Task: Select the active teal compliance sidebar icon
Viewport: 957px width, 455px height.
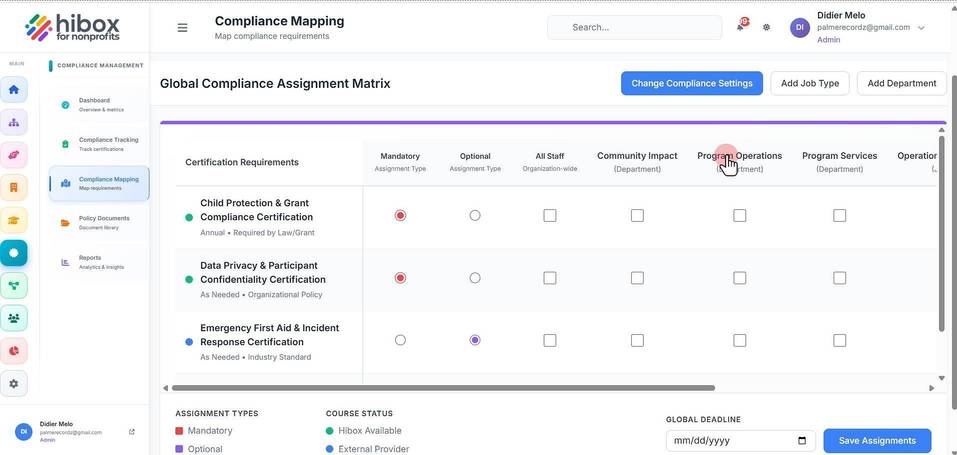Action: 14,253
